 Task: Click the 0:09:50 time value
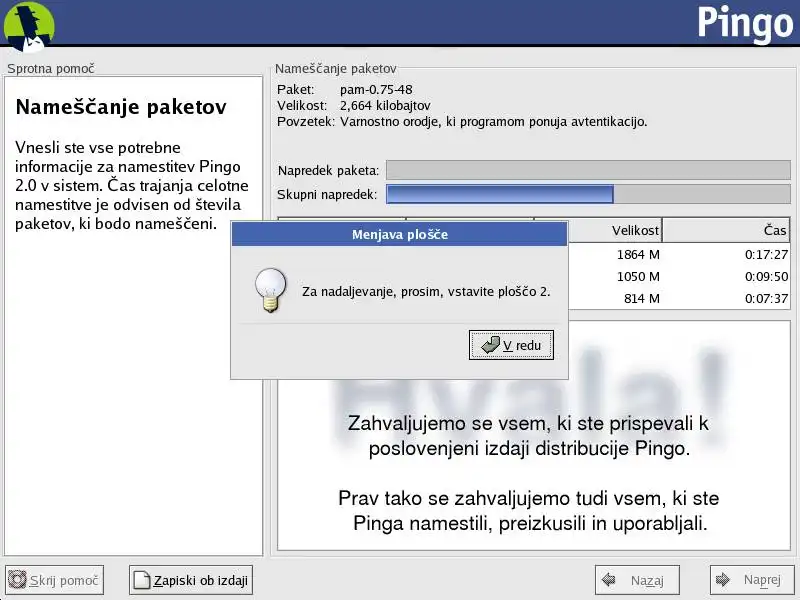pyautogui.click(x=766, y=277)
